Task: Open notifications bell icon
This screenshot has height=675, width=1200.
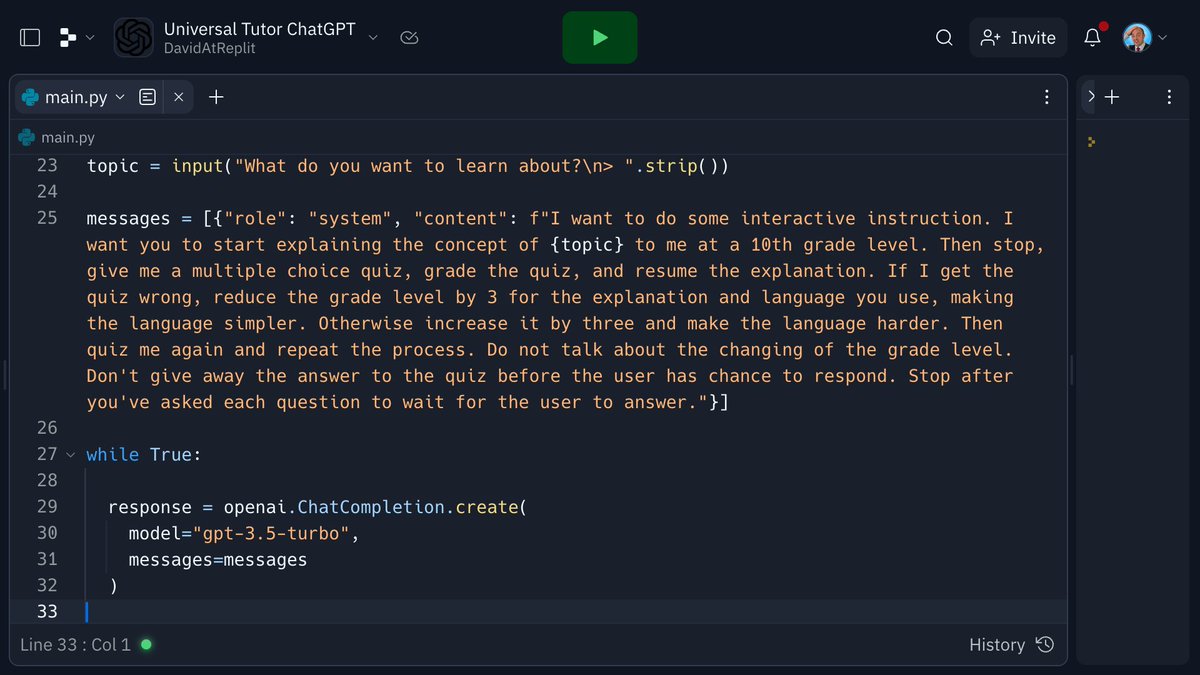Action: click(x=1093, y=38)
